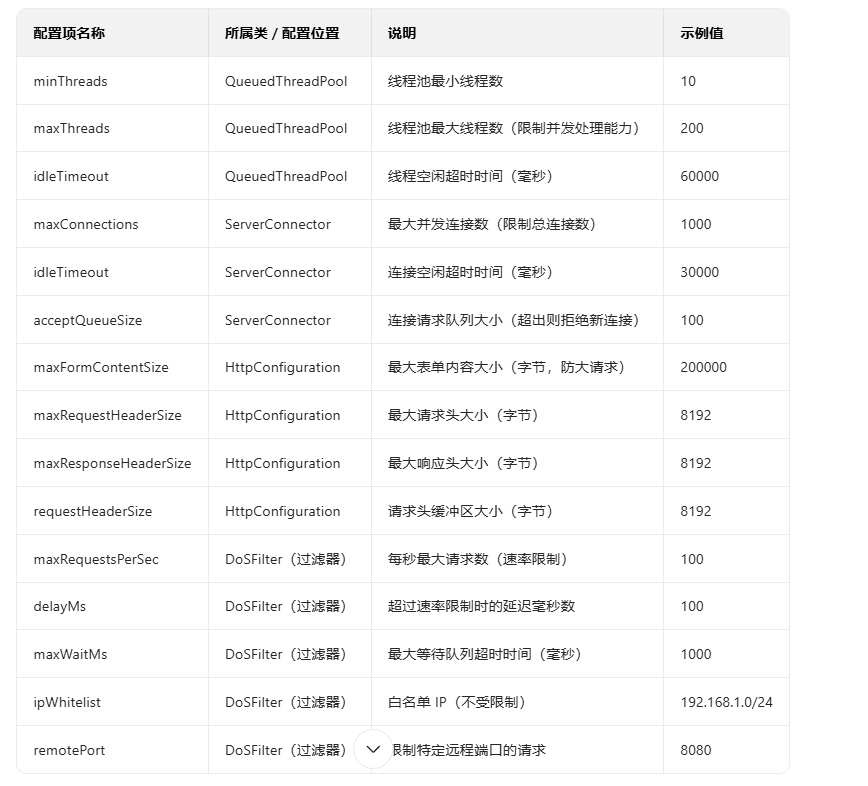Click 1000 in the maxConnections row
Screen dimensions: 868x786
(x=696, y=224)
